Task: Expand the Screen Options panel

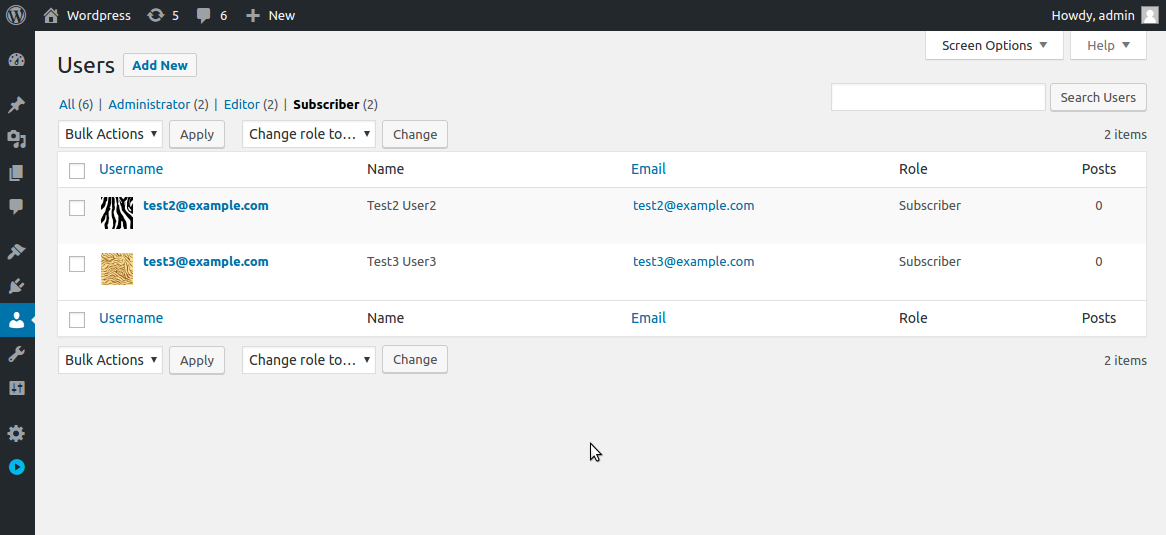Action: click(x=994, y=45)
